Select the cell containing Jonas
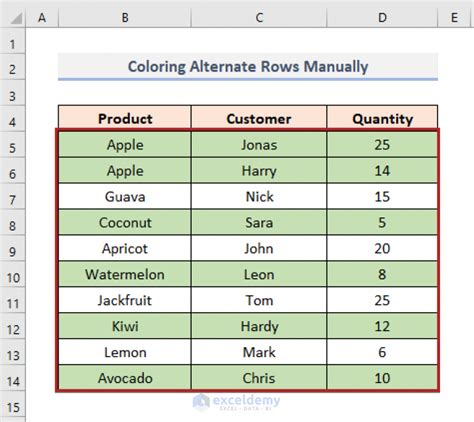The image size is (474, 422). [259, 145]
